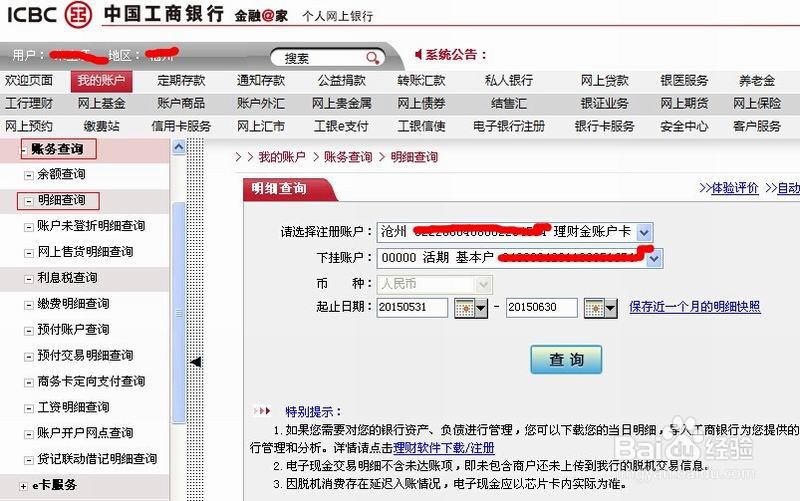Click 账务查询 breadcrumb link
This screenshot has height=501, width=800.
tap(348, 157)
